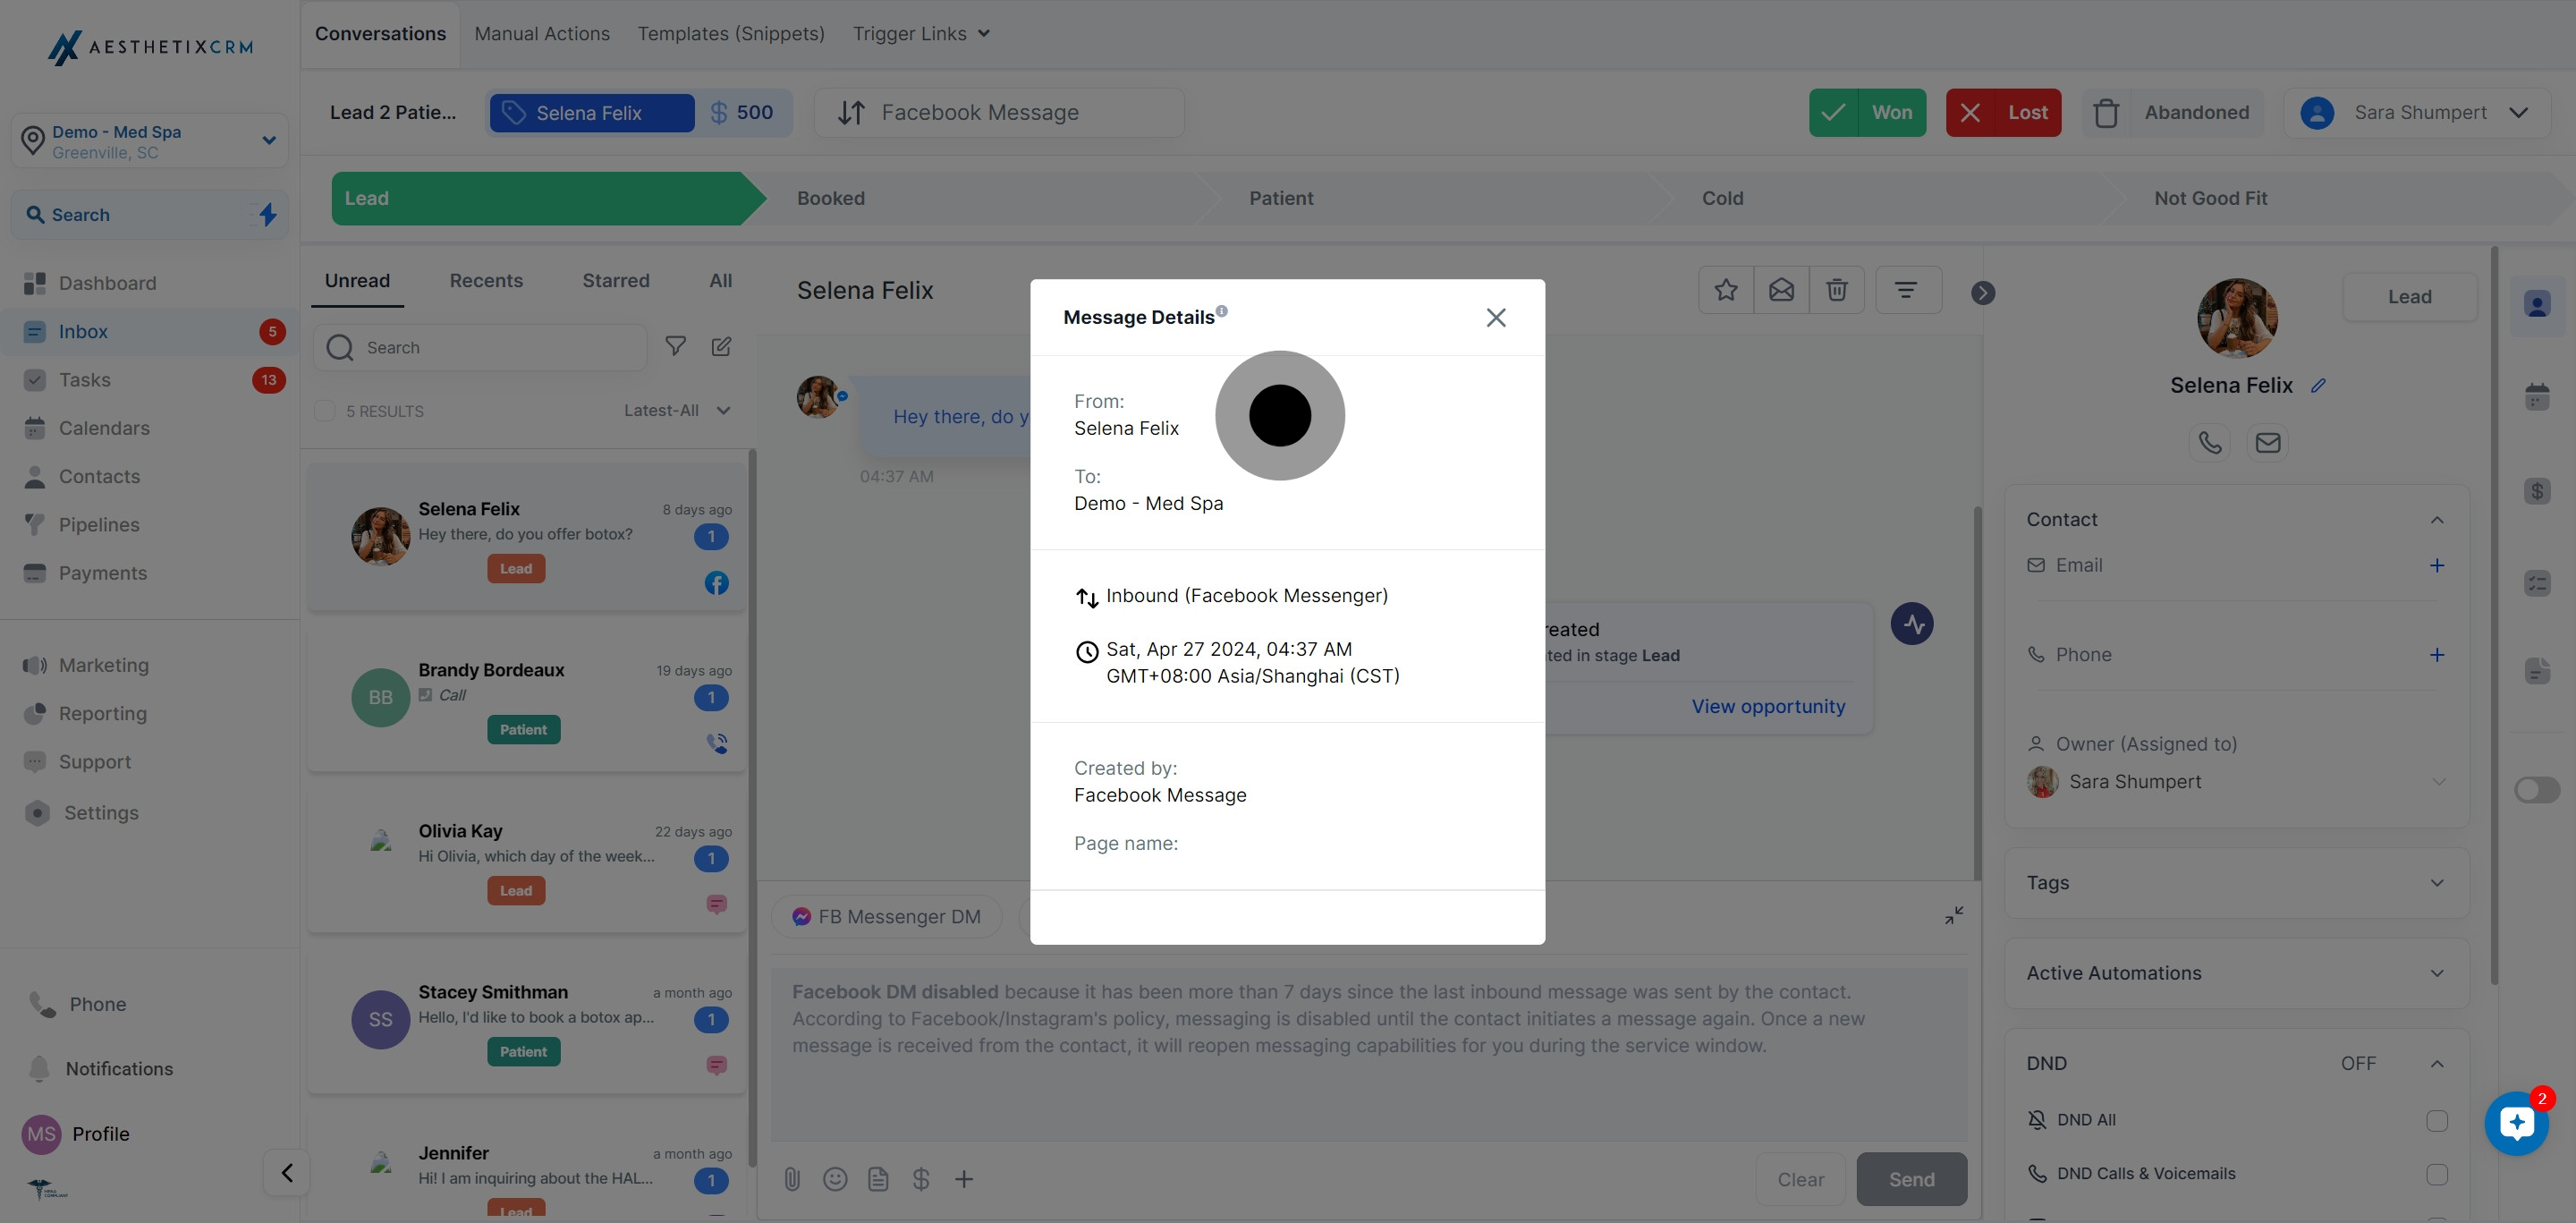The image size is (2576, 1223).
Task: Switch to the Recents tab
Action: click(x=486, y=281)
